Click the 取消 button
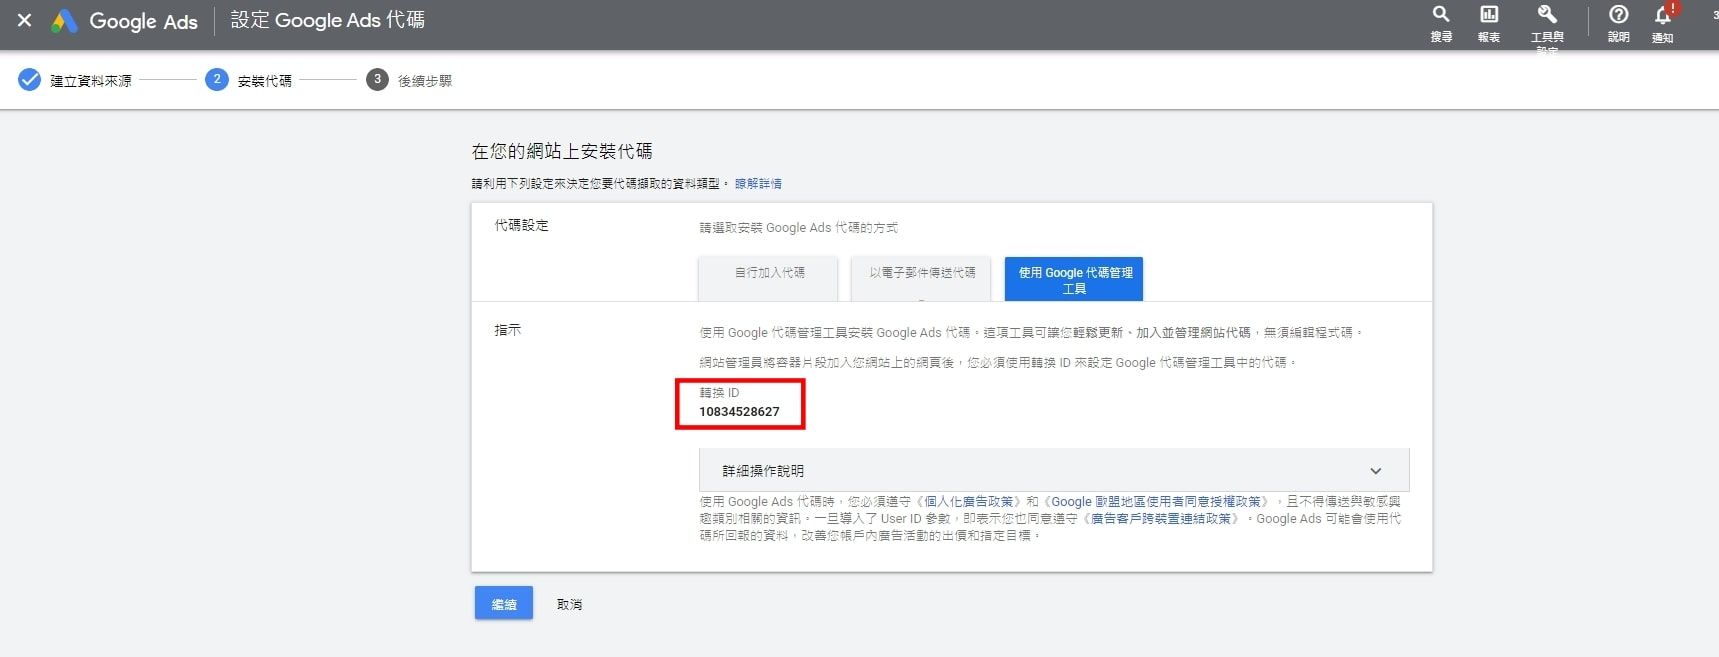The width and height of the screenshot is (1719, 657). pyautogui.click(x=569, y=604)
